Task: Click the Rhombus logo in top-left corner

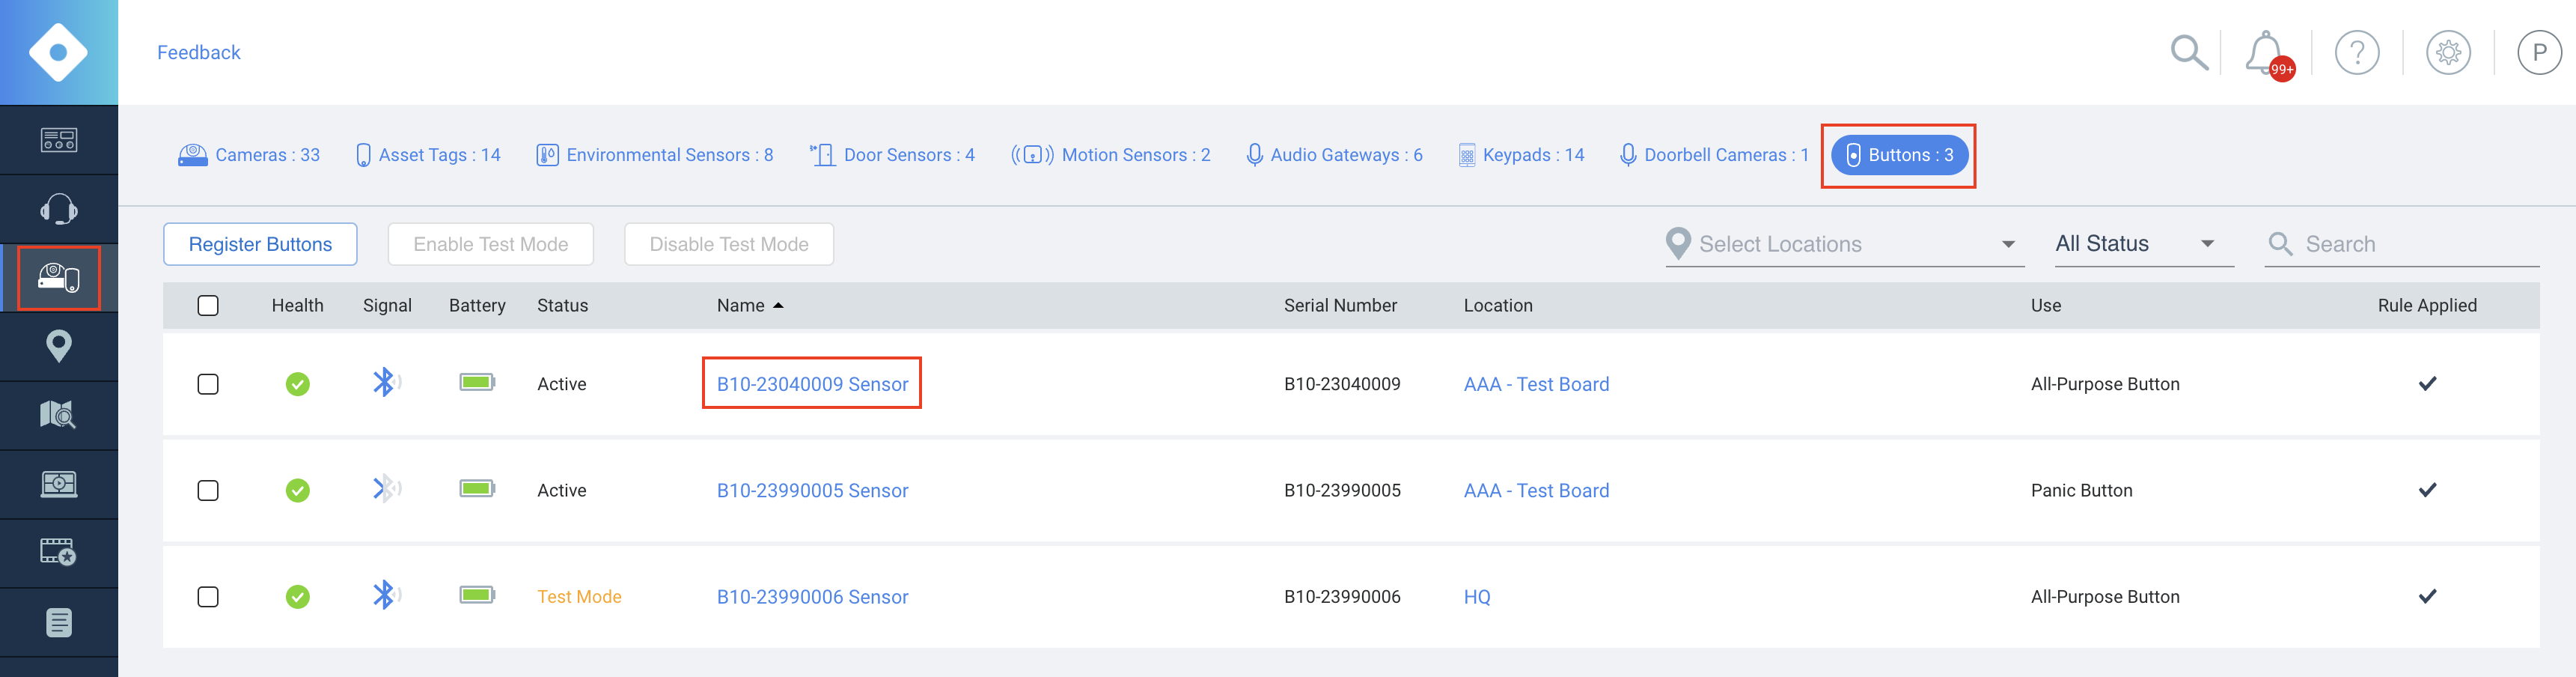Action: click(58, 52)
